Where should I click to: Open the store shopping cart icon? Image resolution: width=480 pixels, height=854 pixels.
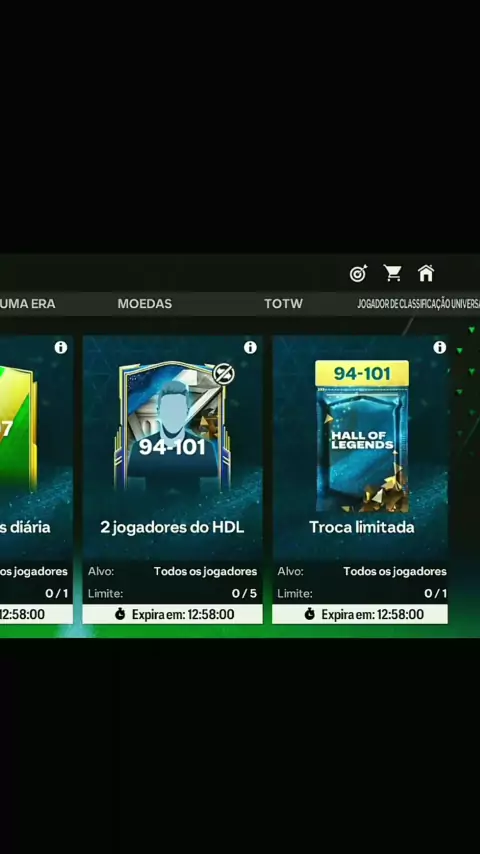[x=392, y=273]
